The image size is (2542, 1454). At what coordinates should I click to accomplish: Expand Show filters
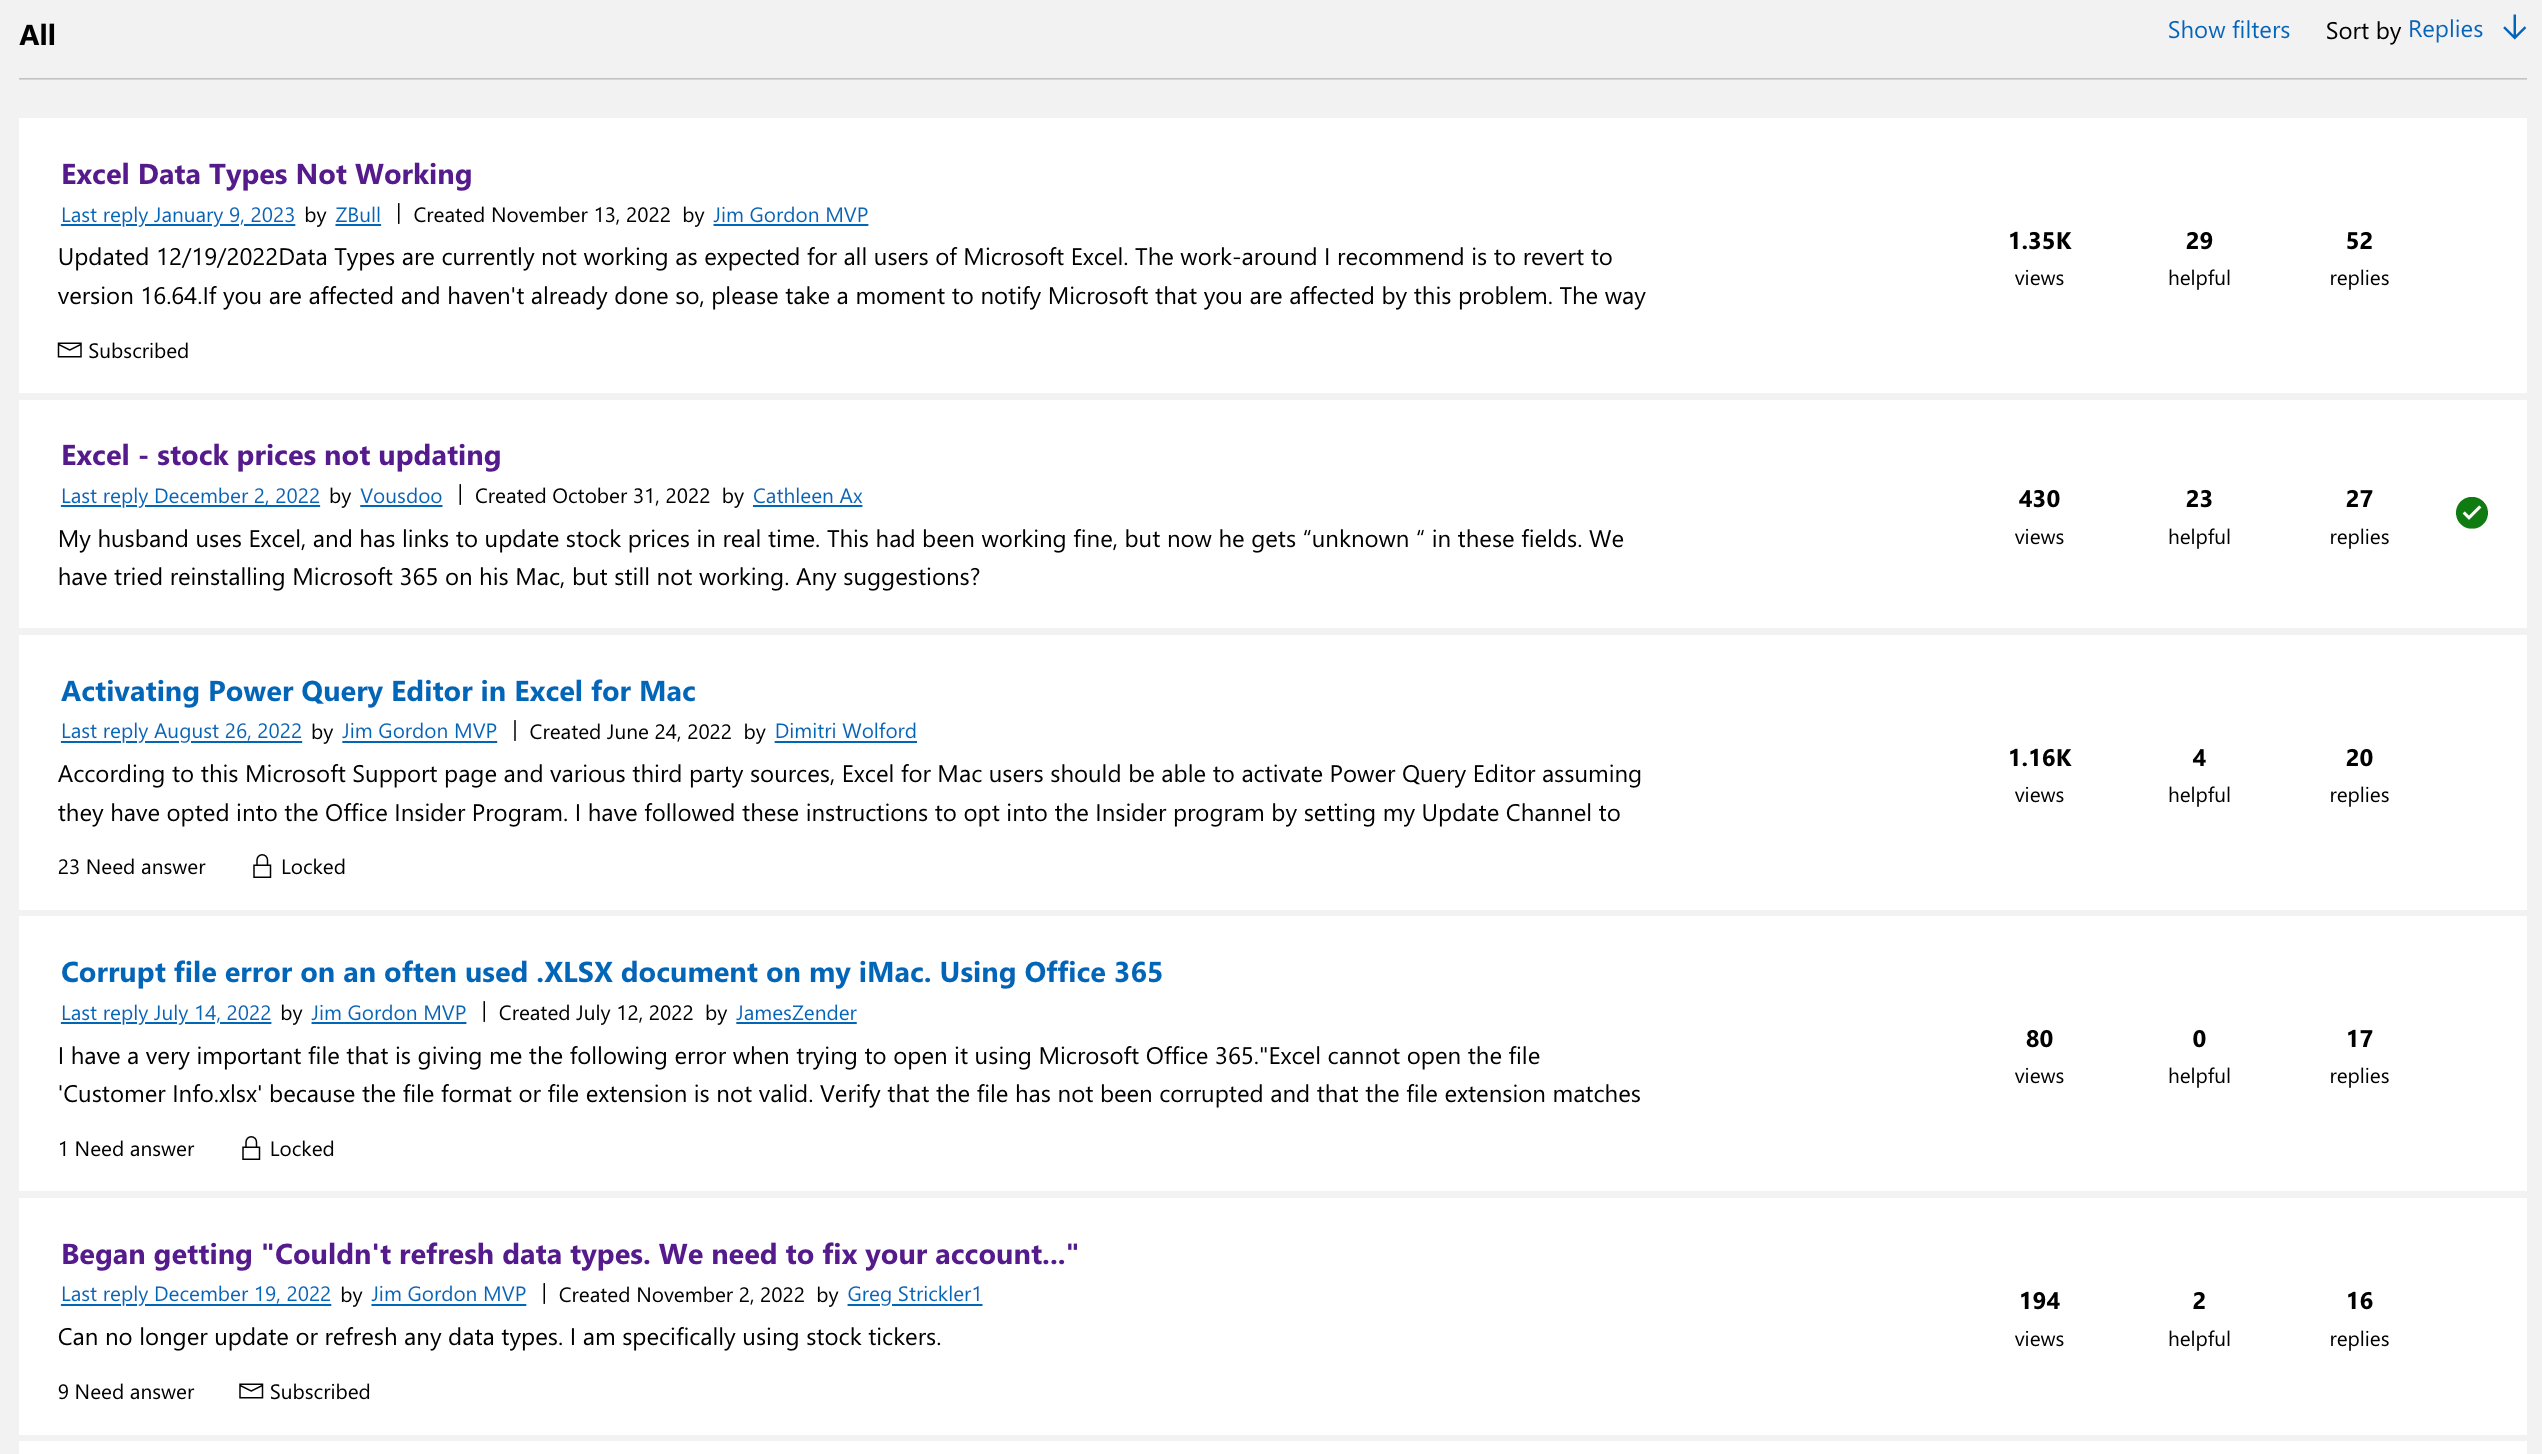tap(2228, 30)
